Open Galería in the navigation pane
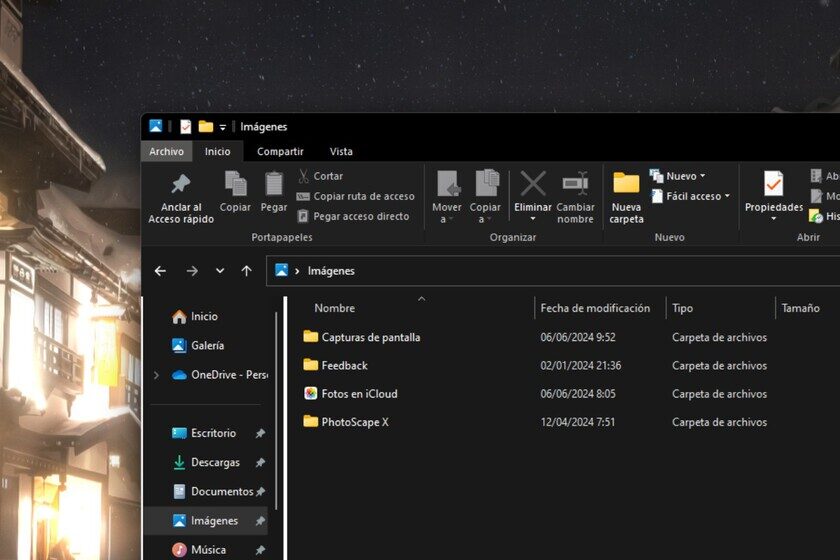Viewport: 840px width, 560px height. 198,346
